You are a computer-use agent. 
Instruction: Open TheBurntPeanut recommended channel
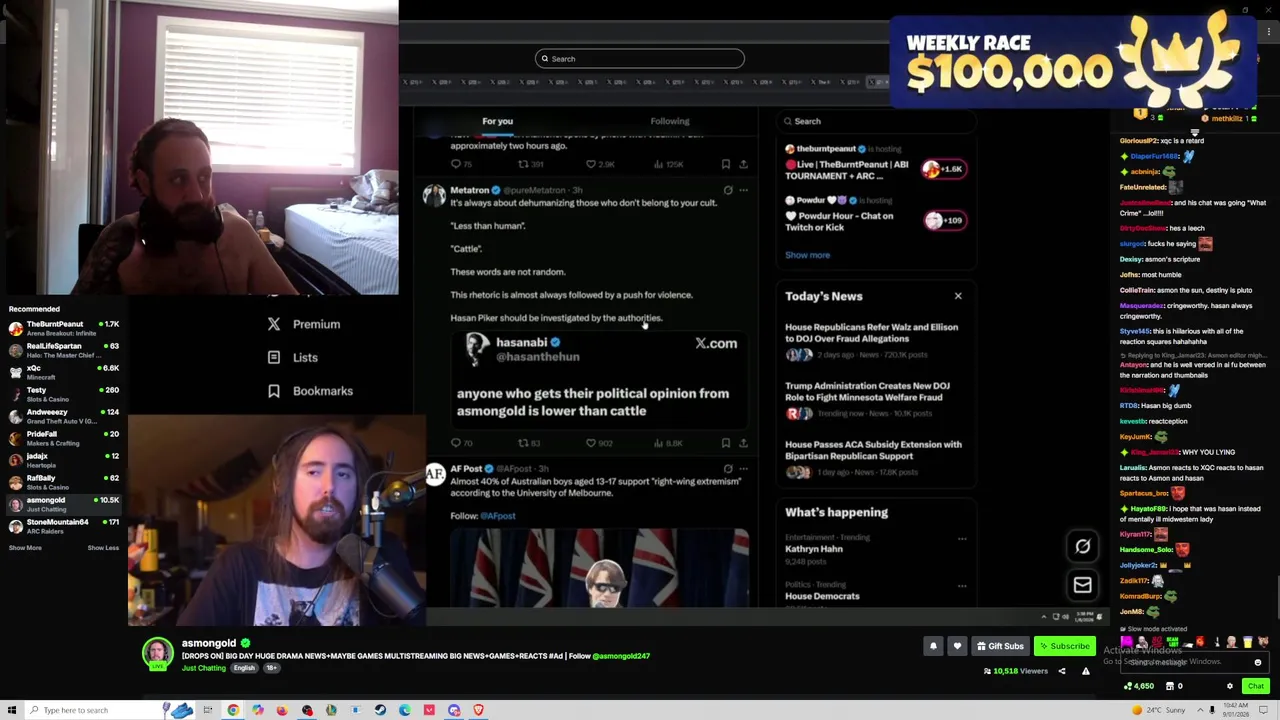(64, 329)
